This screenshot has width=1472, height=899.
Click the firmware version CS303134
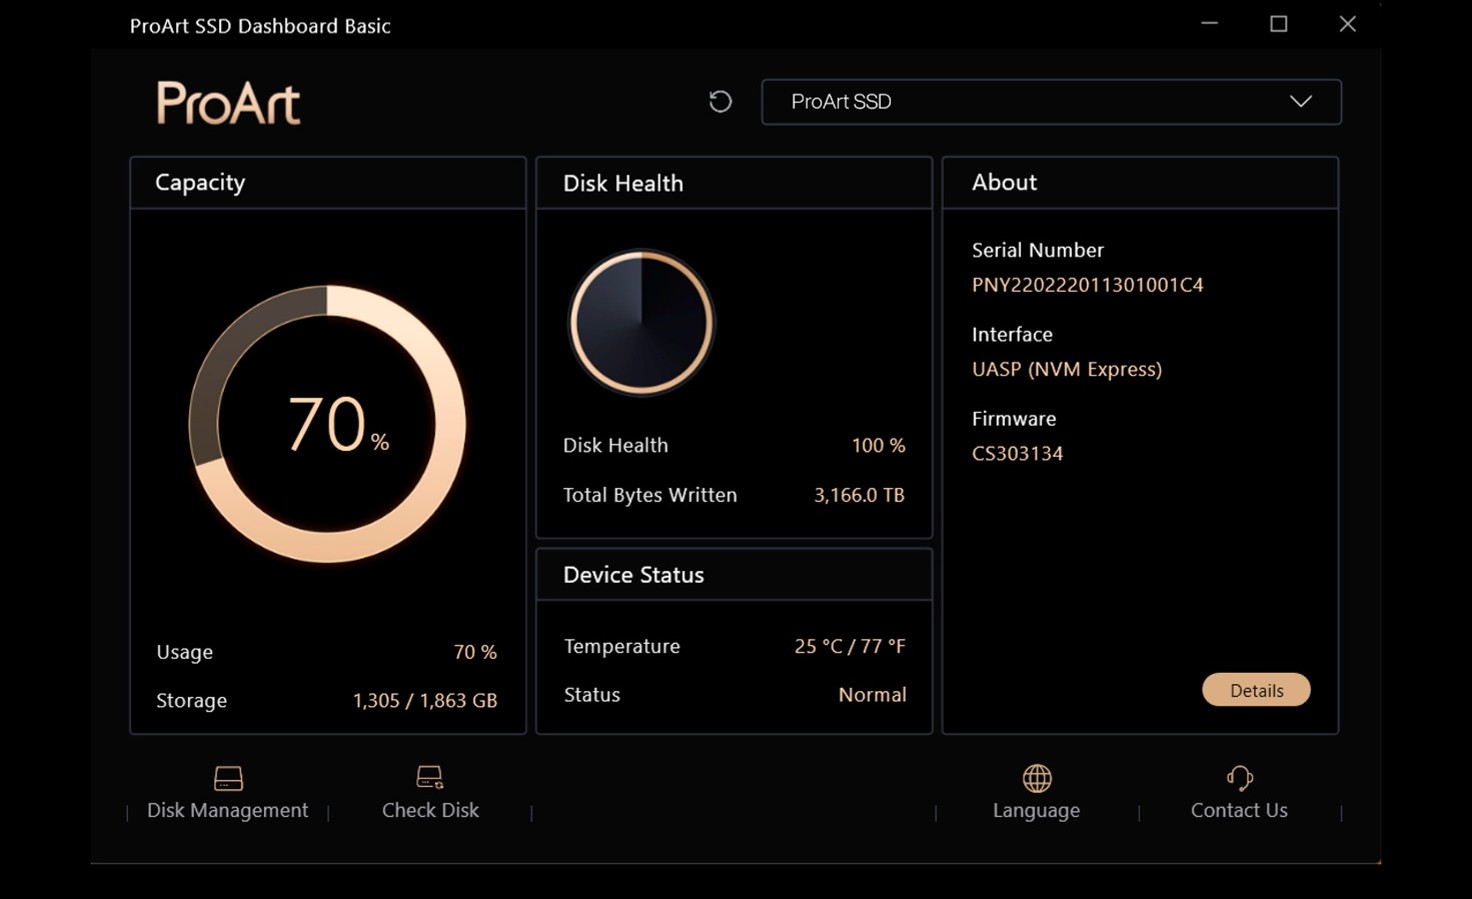(1017, 453)
